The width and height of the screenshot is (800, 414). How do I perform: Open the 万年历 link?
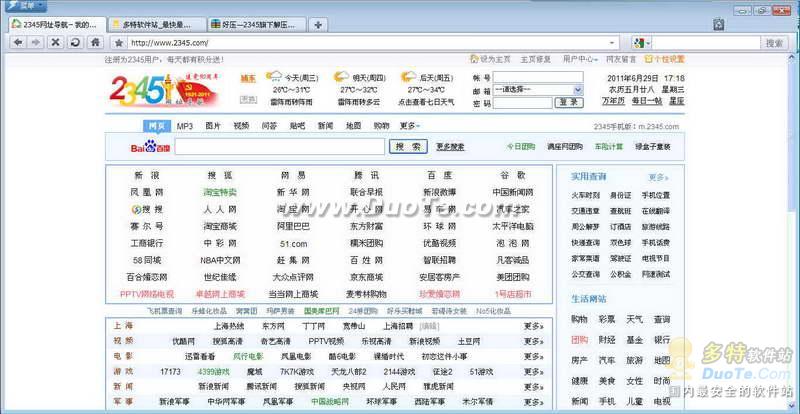(613, 101)
